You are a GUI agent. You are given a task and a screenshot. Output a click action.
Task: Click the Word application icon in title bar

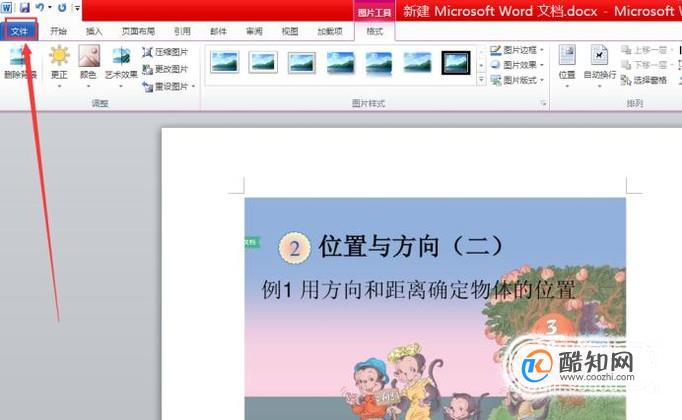pos(7,7)
